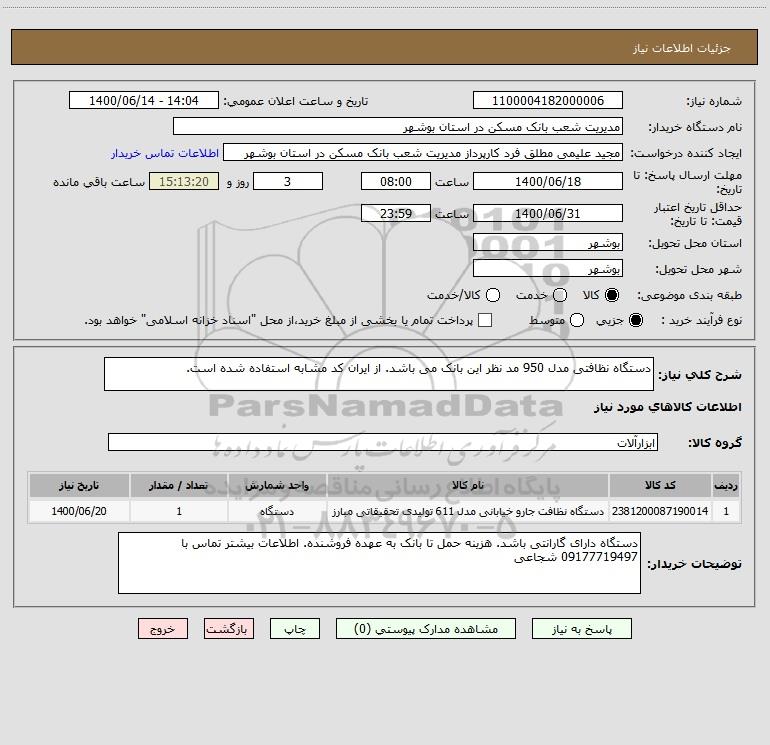Viewport: 770px width, 745px height.
Task: Click the واحد شمارش column header
Action: click(277, 485)
